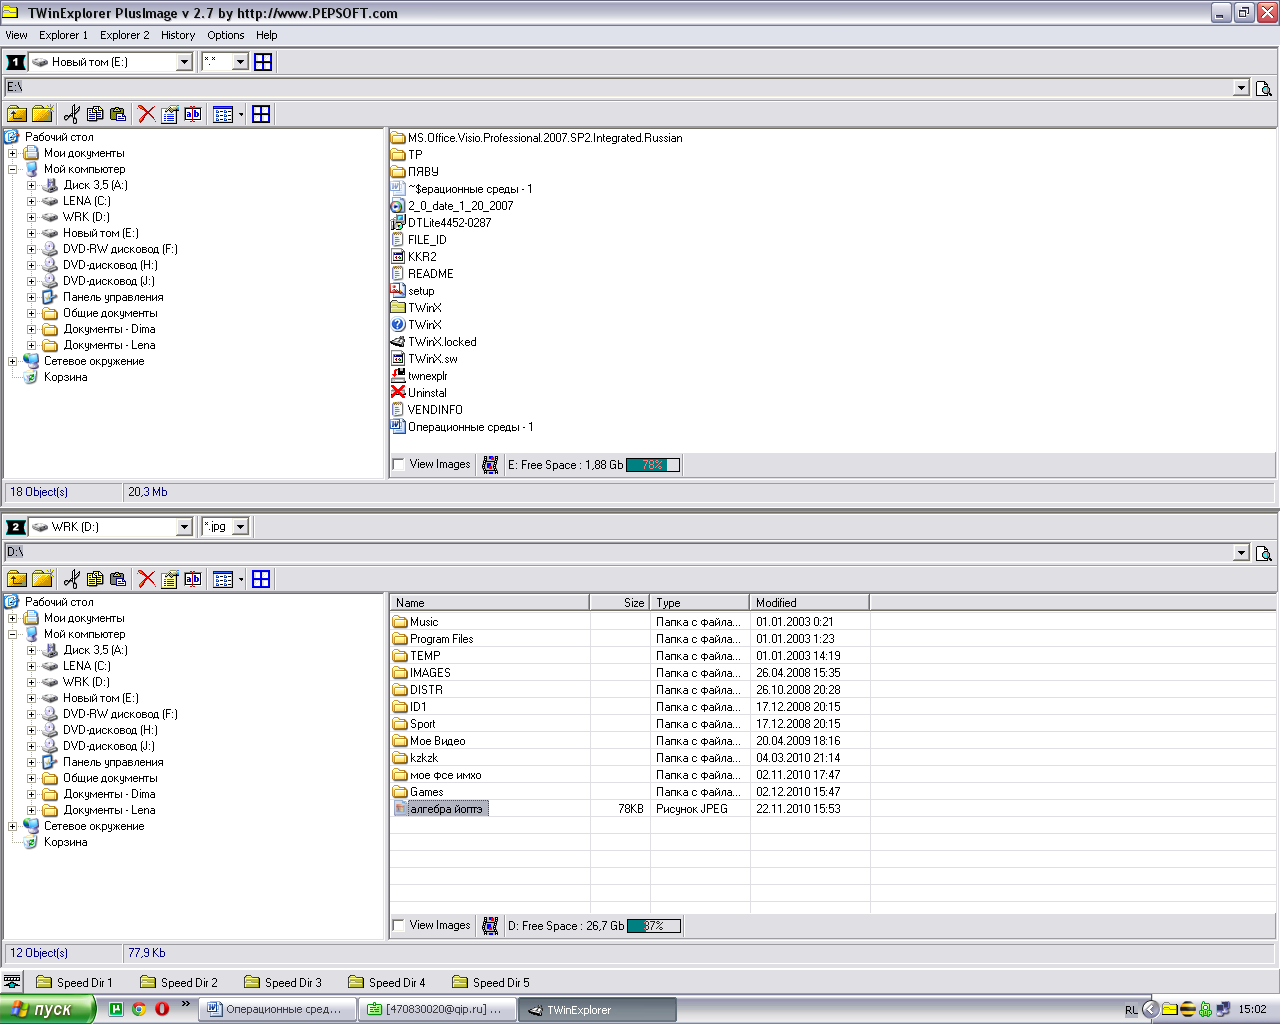1280x1024 pixels.
Task: Paste using Explorer 2 clipboard icon
Action: tap(118, 579)
